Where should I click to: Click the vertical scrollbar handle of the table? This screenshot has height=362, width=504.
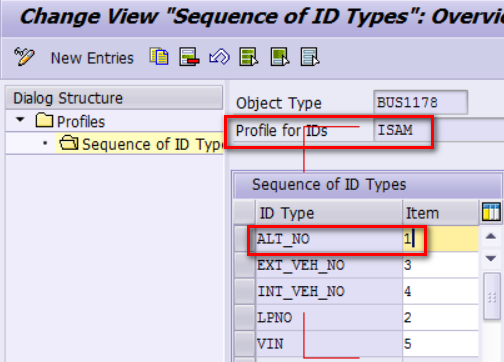[492, 296]
